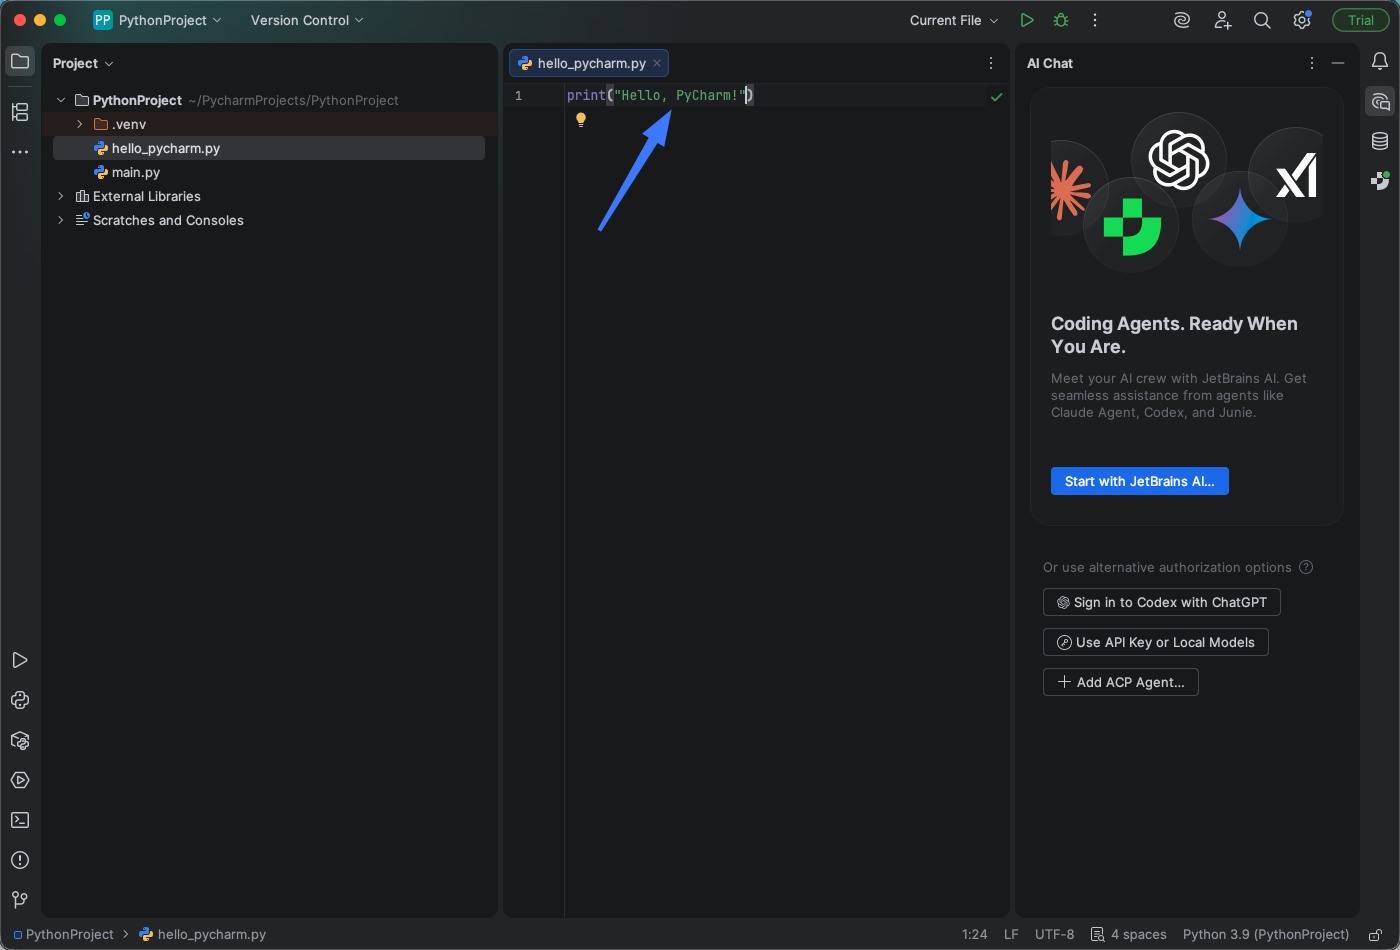Minimize the AI Chat panel
This screenshot has width=1400, height=950.
[x=1338, y=63]
